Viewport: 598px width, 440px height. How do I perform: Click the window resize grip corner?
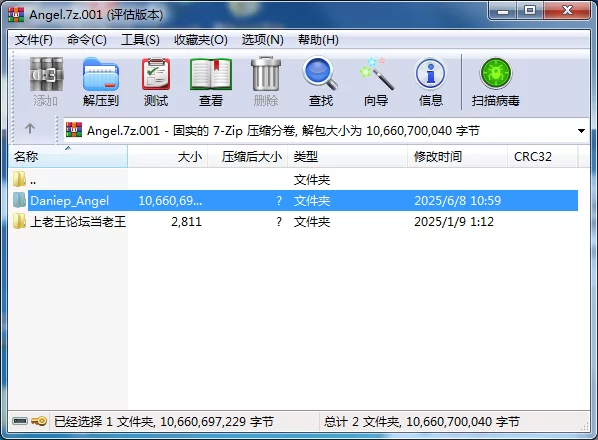584,426
